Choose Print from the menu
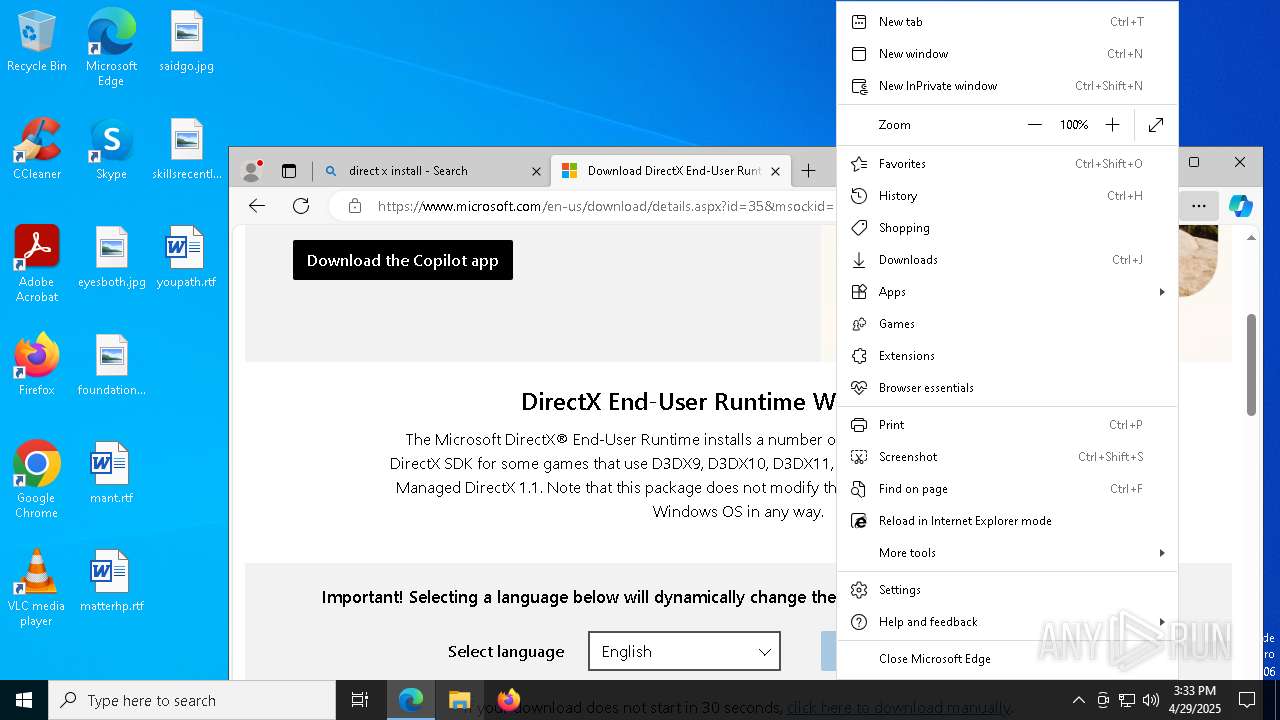Screen dimensions: 1280x720 coord(1007,425)
